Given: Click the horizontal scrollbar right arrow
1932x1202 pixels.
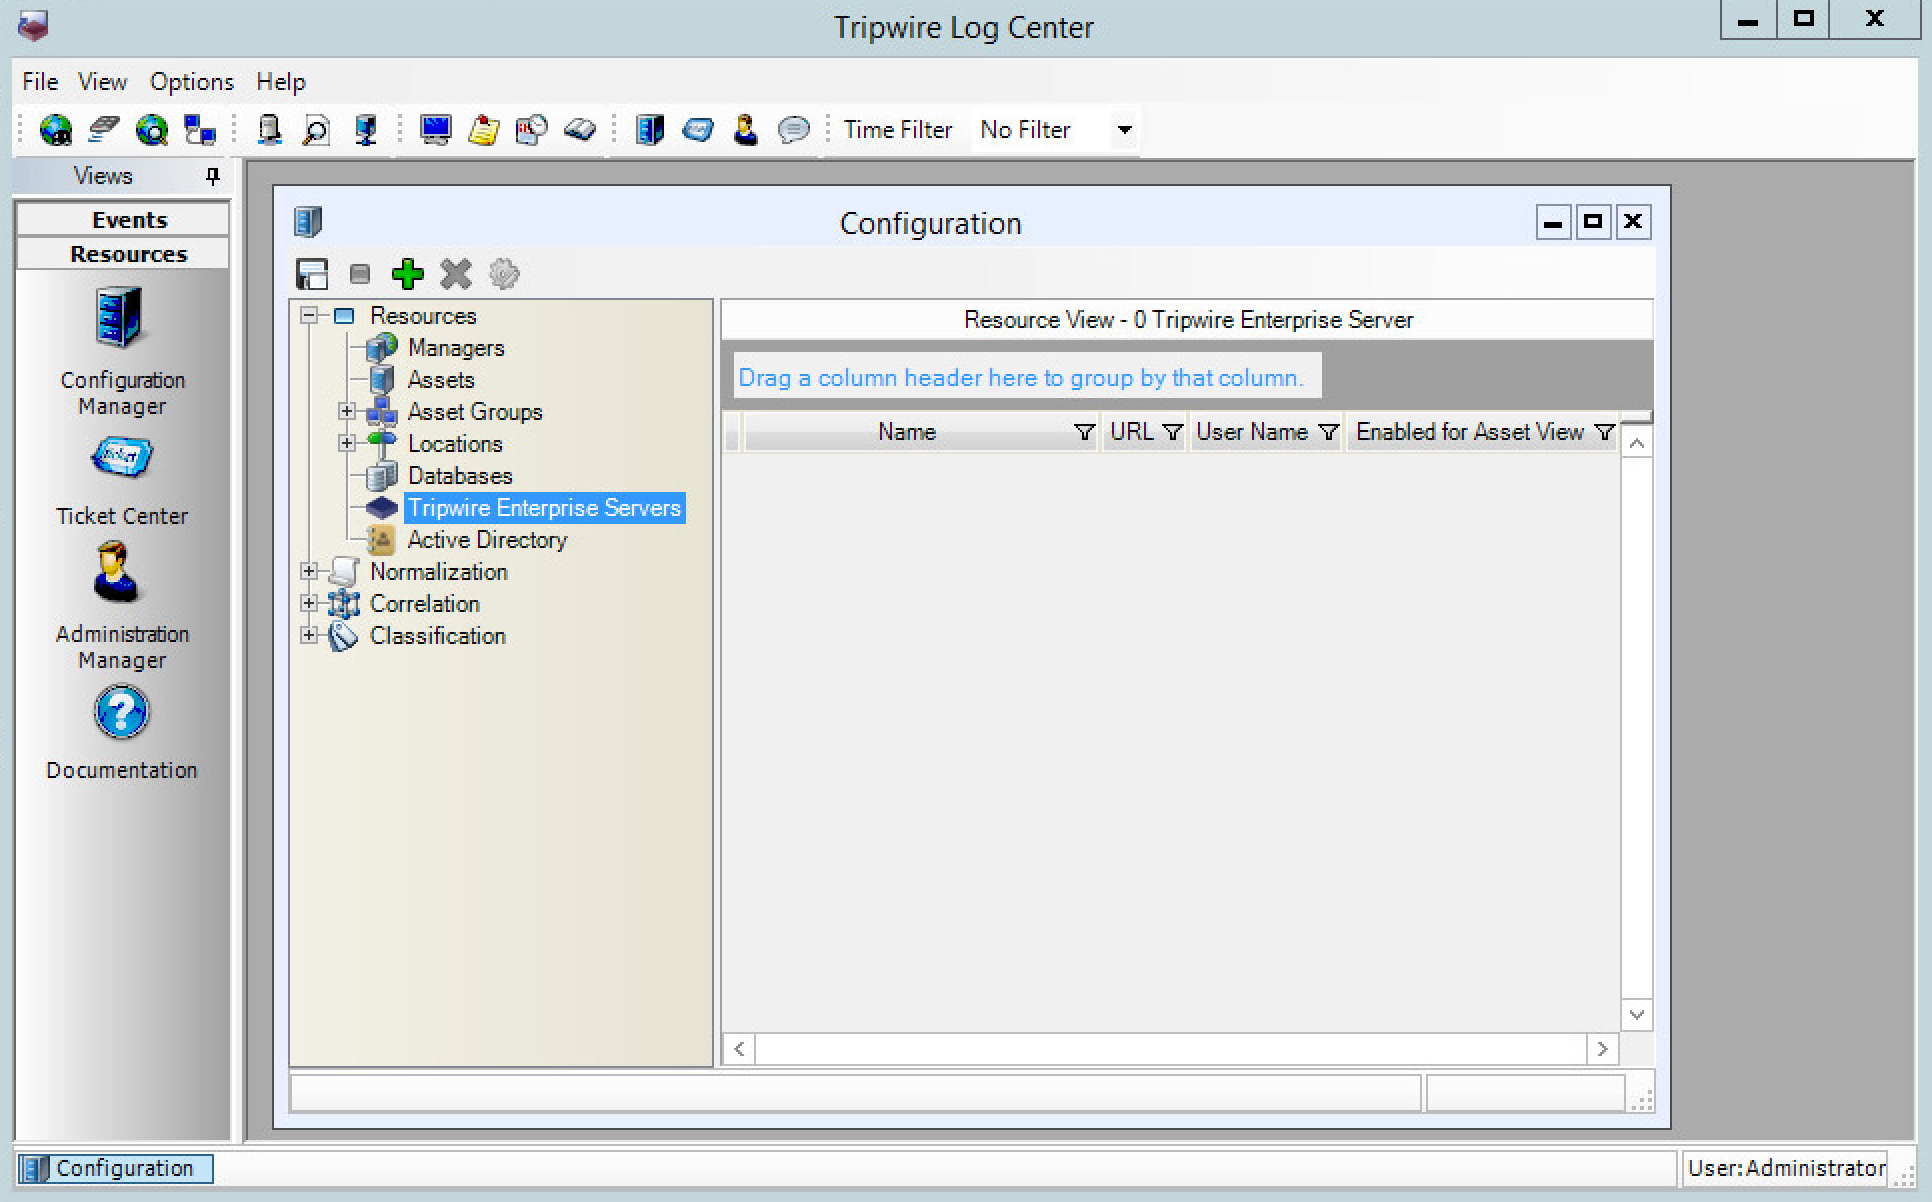Looking at the screenshot, I should 1602,1048.
